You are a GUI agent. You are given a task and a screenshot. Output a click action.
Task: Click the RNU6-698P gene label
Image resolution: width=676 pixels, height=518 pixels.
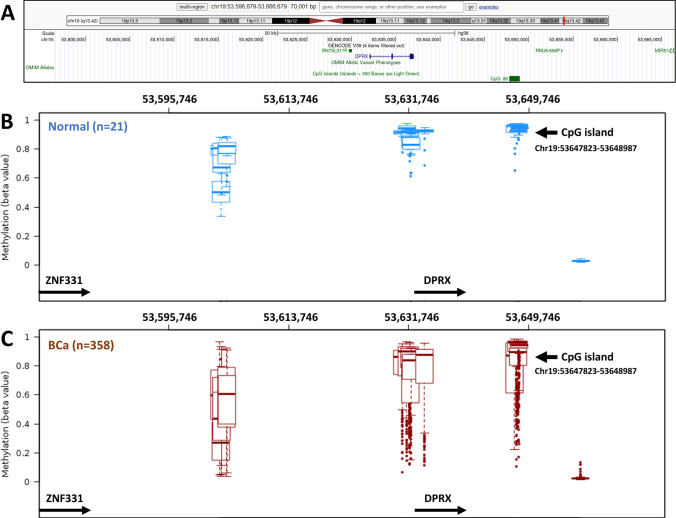point(549,50)
